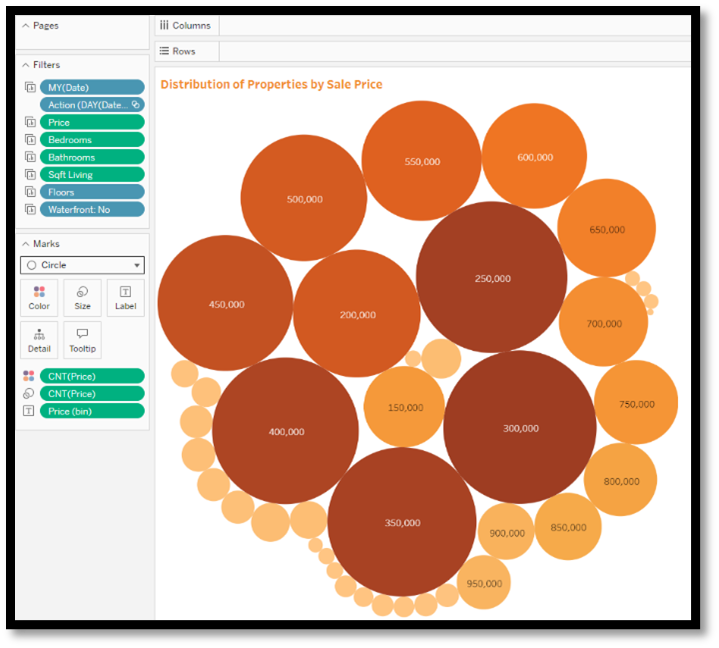This screenshot has height=648, width=719.
Task: Collapse the Marks panel
Action: click(x=25, y=244)
